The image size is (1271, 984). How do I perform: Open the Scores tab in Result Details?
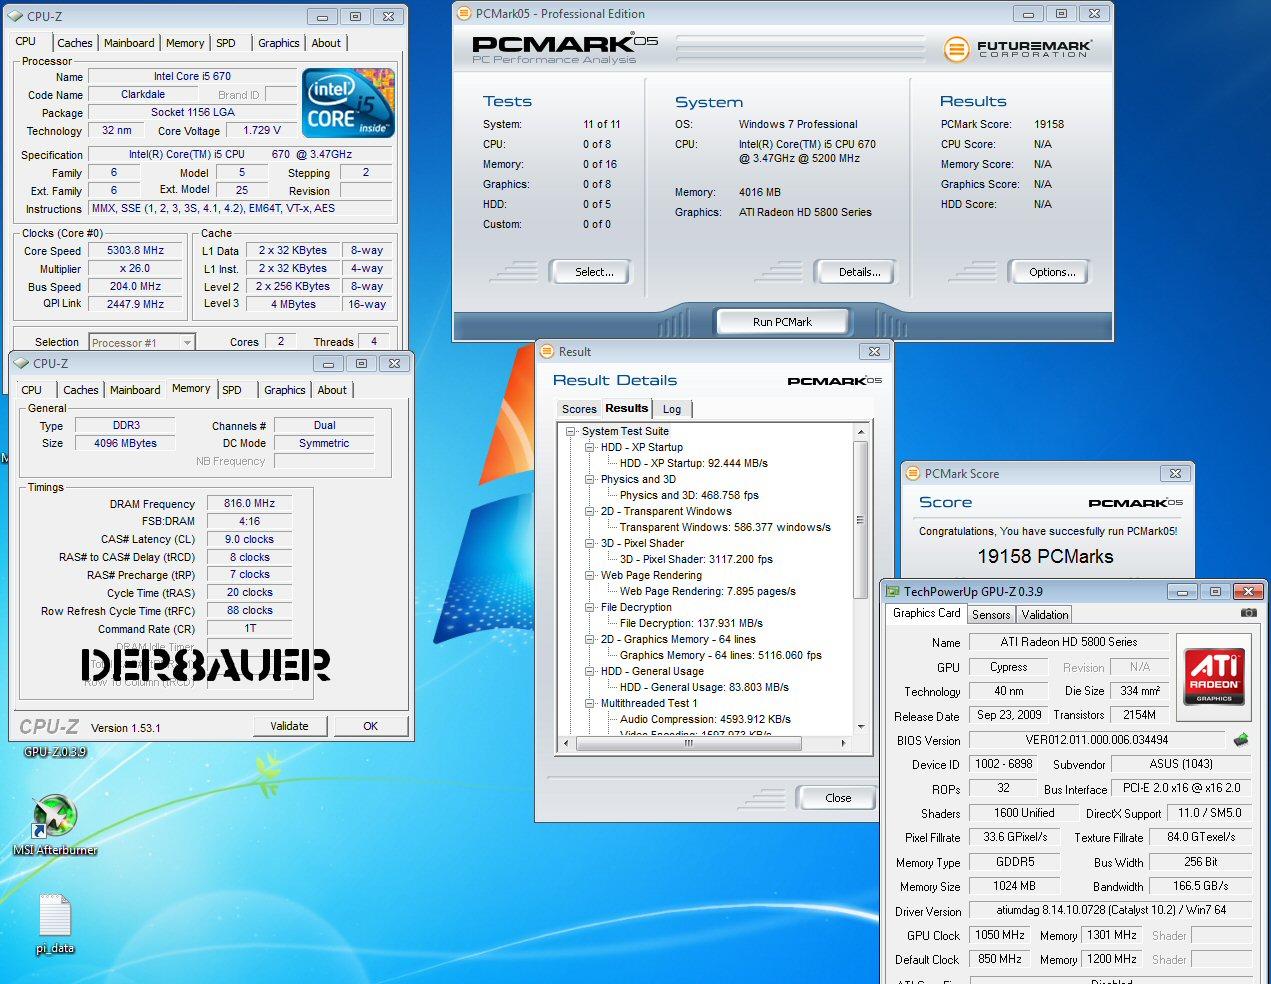coord(579,409)
